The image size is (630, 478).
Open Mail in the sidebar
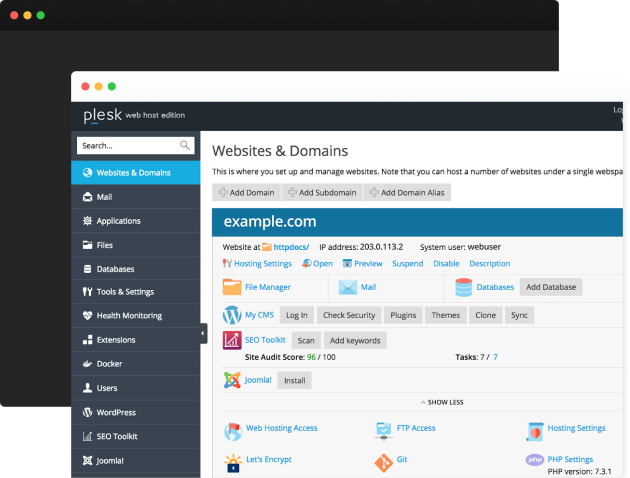[135, 197]
